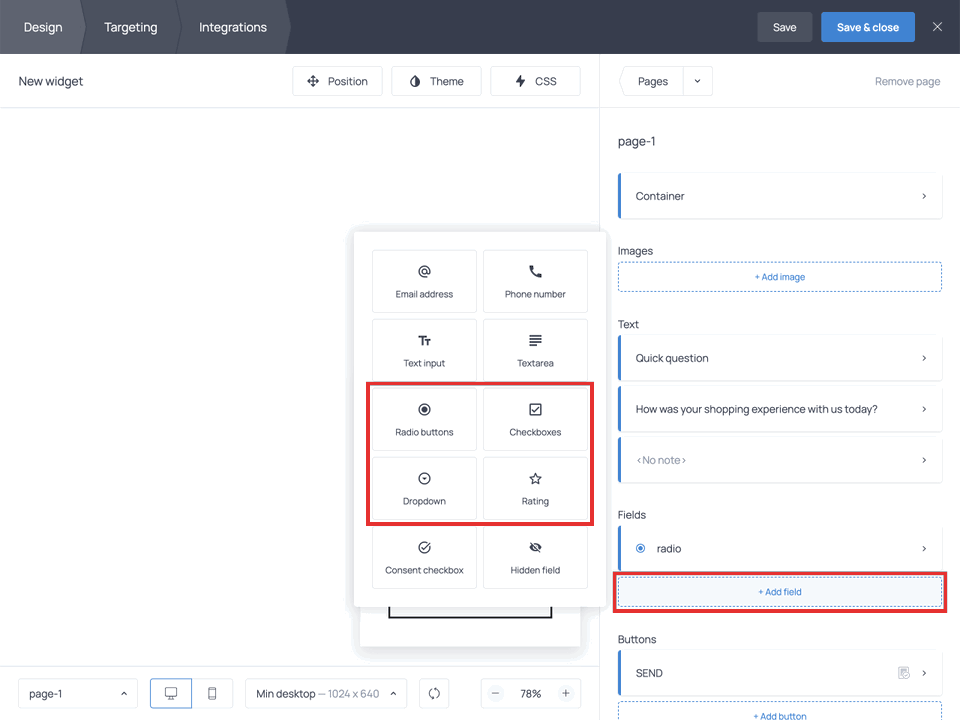Screen dimensions: 960x720
Task: Expand the Pages chevron dropdown
Action: (697, 82)
